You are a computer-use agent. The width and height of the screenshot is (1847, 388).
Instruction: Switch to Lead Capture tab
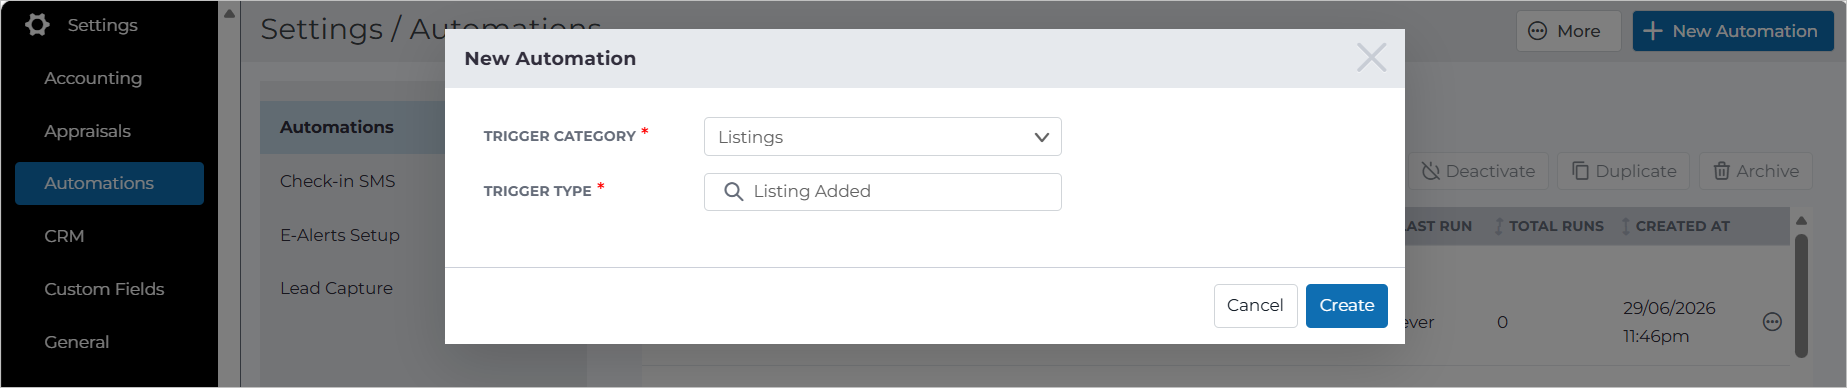[x=336, y=288]
